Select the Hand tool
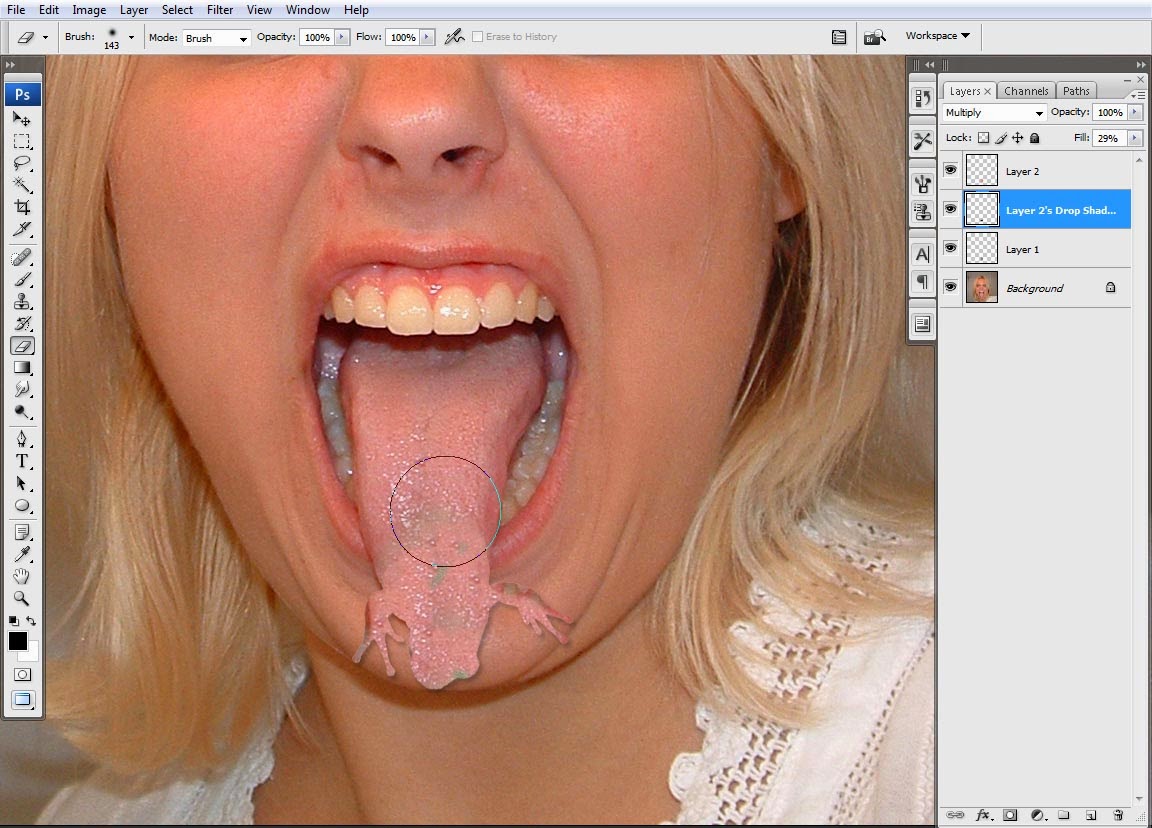The height and width of the screenshot is (828, 1152). click(x=22, y=576)
